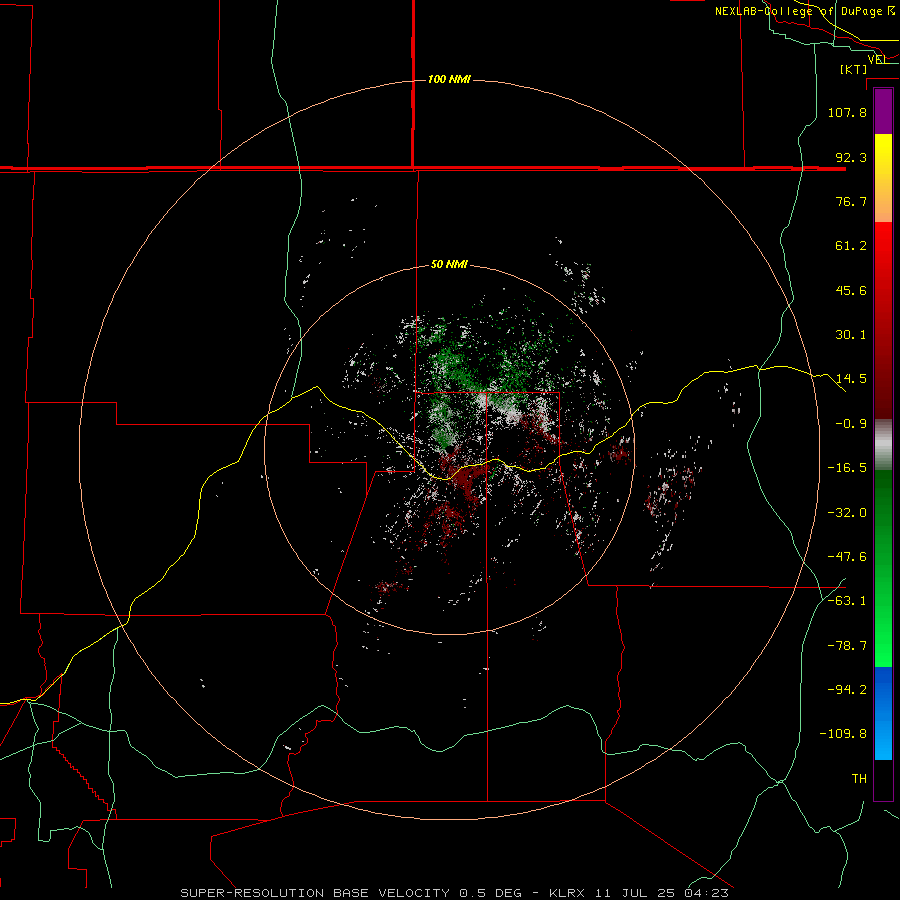The height and width of the screenshot is (900, 900).
Task: Click the 14.5 scale value
Action: pos(851,379)
